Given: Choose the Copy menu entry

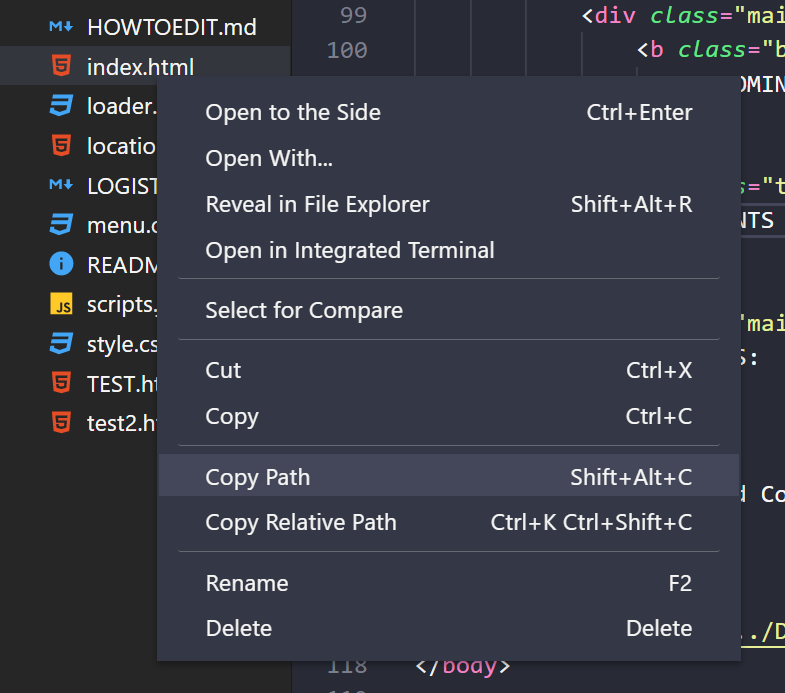Looking at the screenshot, I should tap(449, 416).
